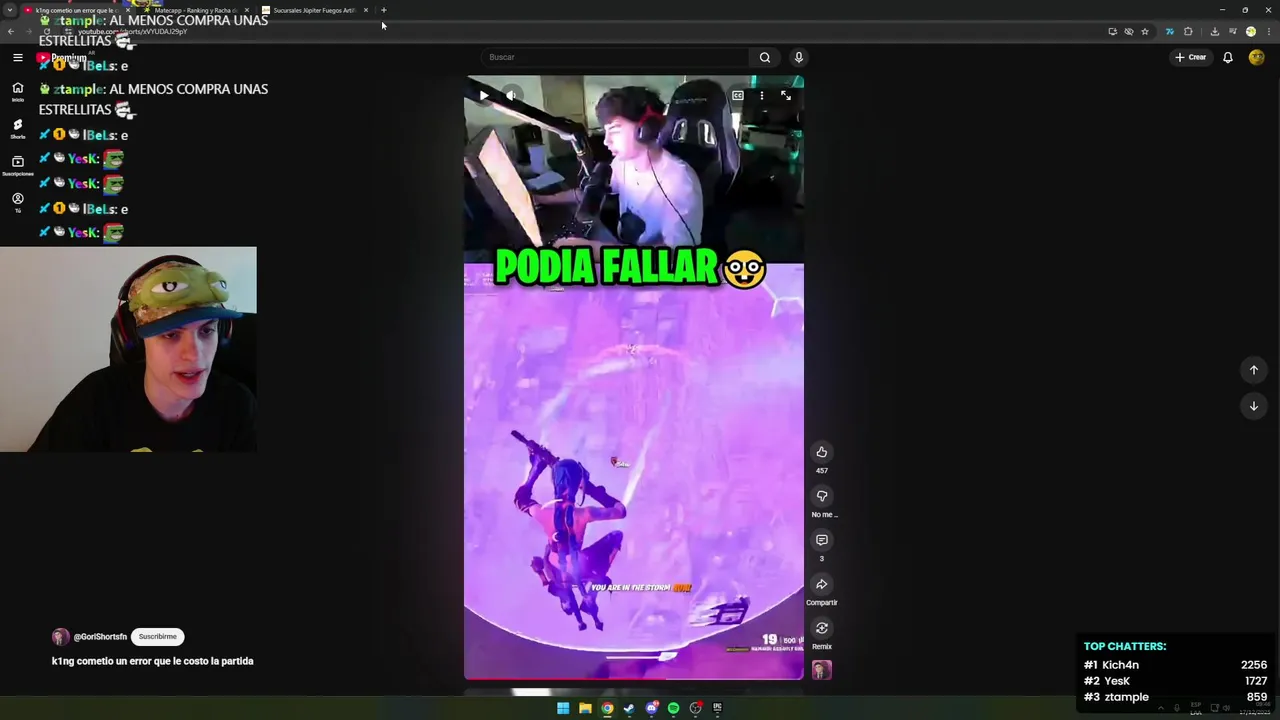Open File Explorer from taskbar

pos(585,708)
